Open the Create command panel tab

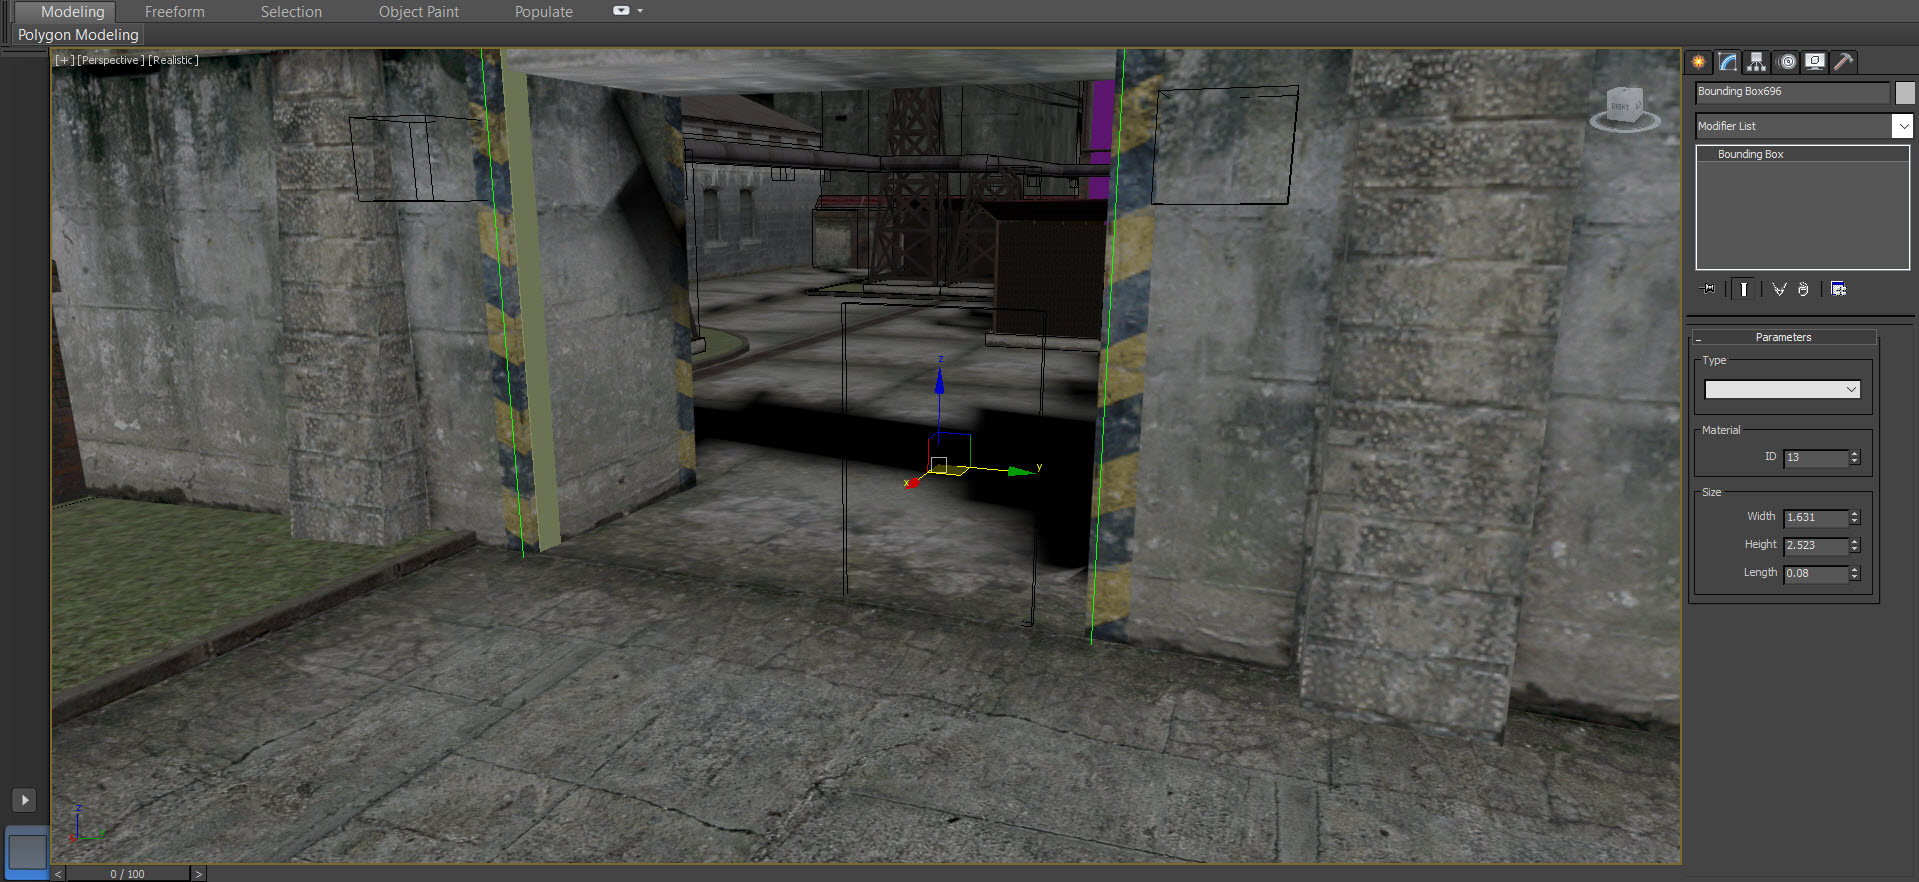(x=1699, y=62)
